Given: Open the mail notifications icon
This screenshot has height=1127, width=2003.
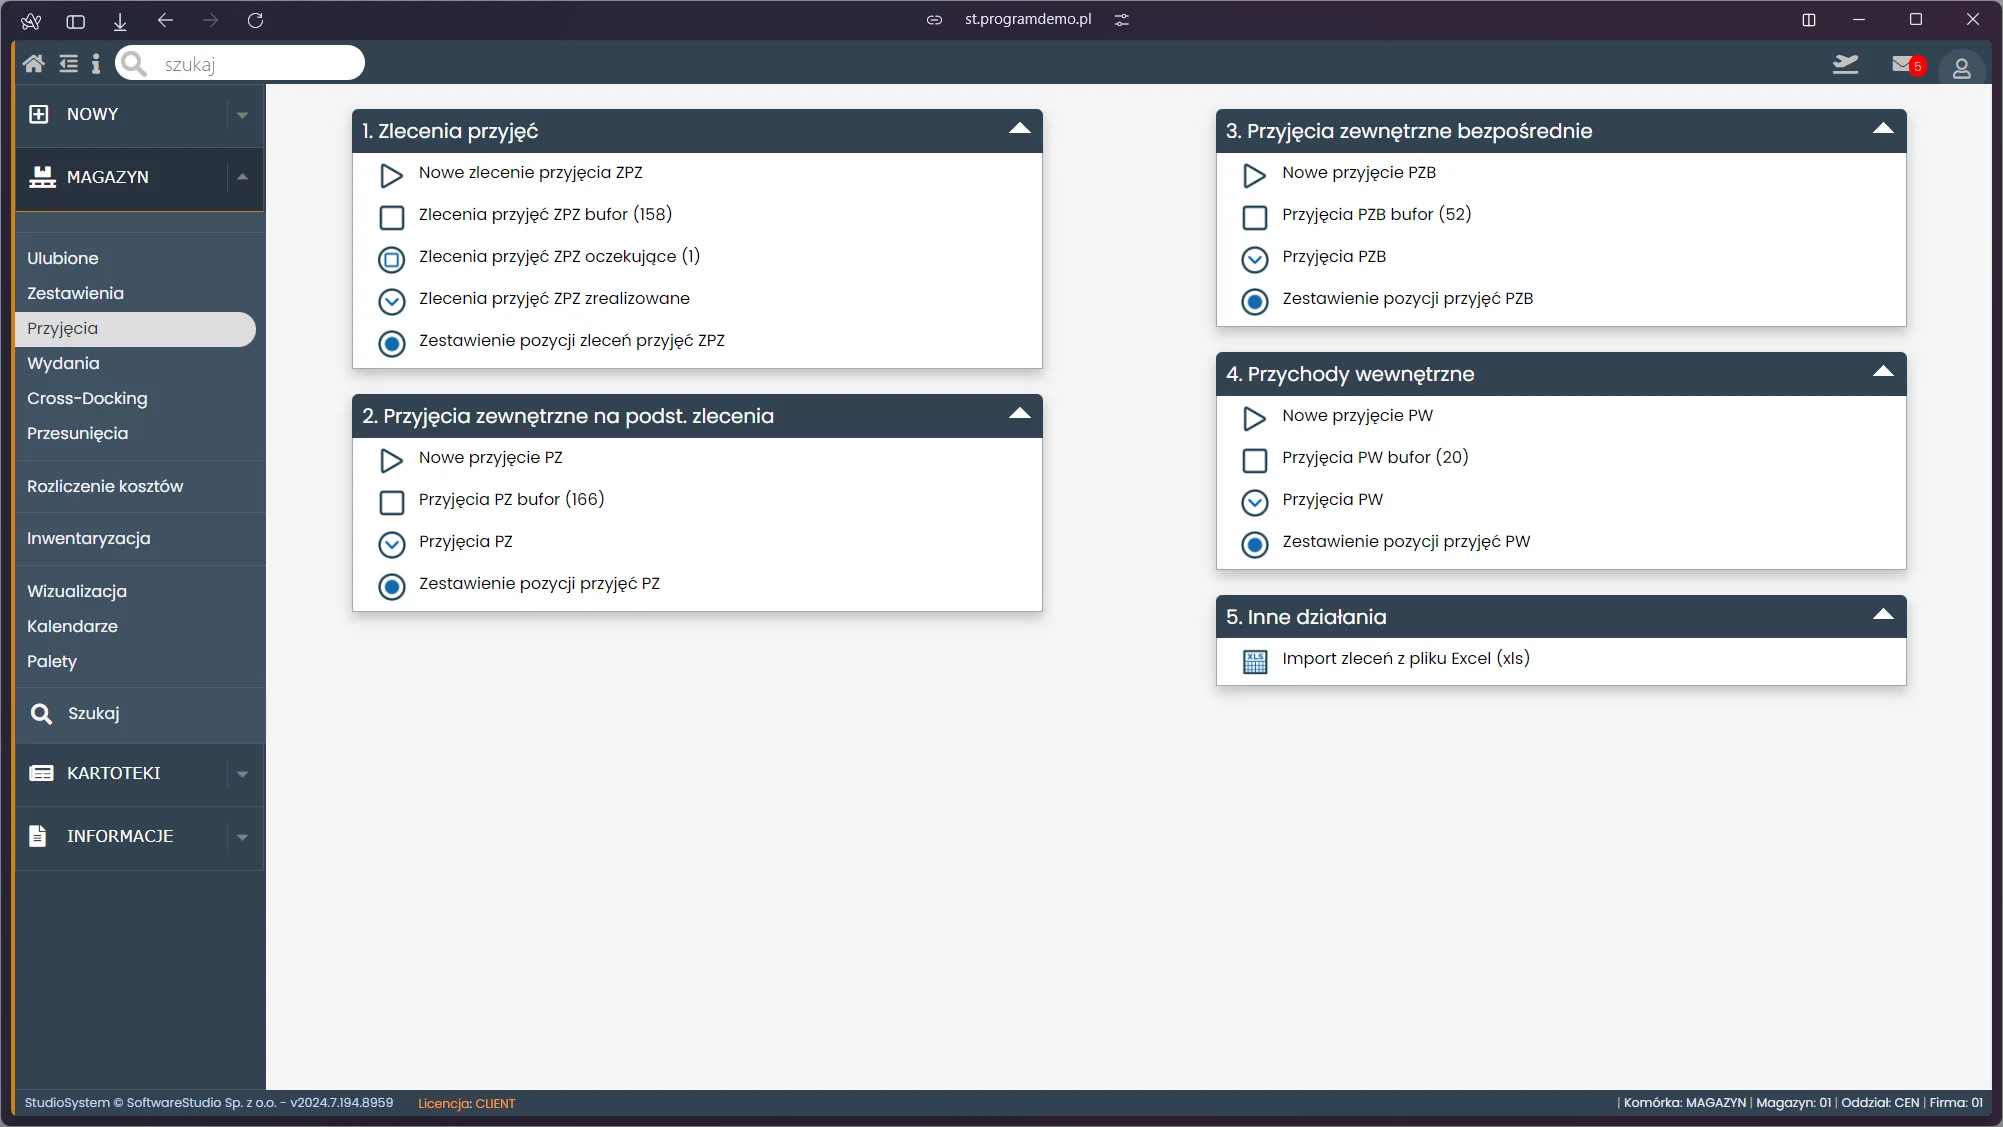Looking at the screenshot, I should click(1903, 64).
